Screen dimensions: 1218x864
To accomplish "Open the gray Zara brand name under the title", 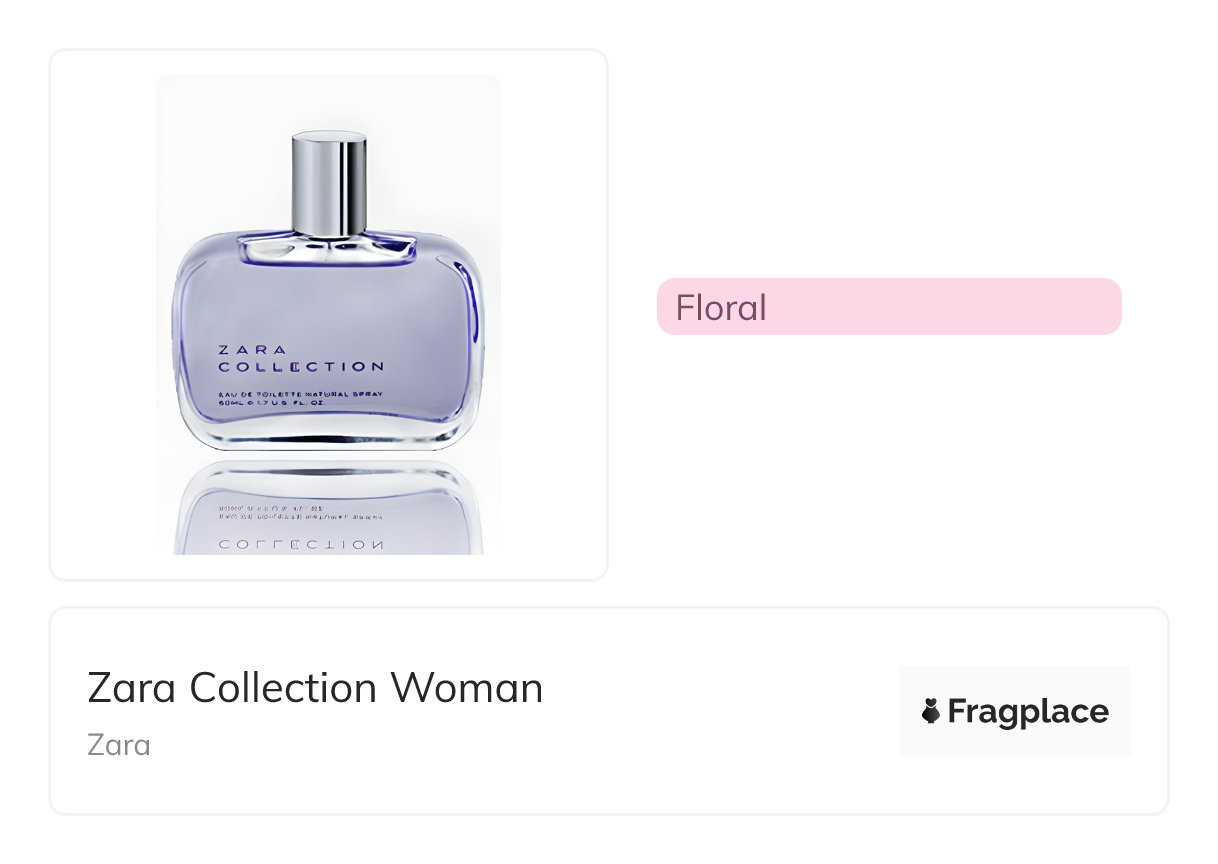I will coord(119,745).
